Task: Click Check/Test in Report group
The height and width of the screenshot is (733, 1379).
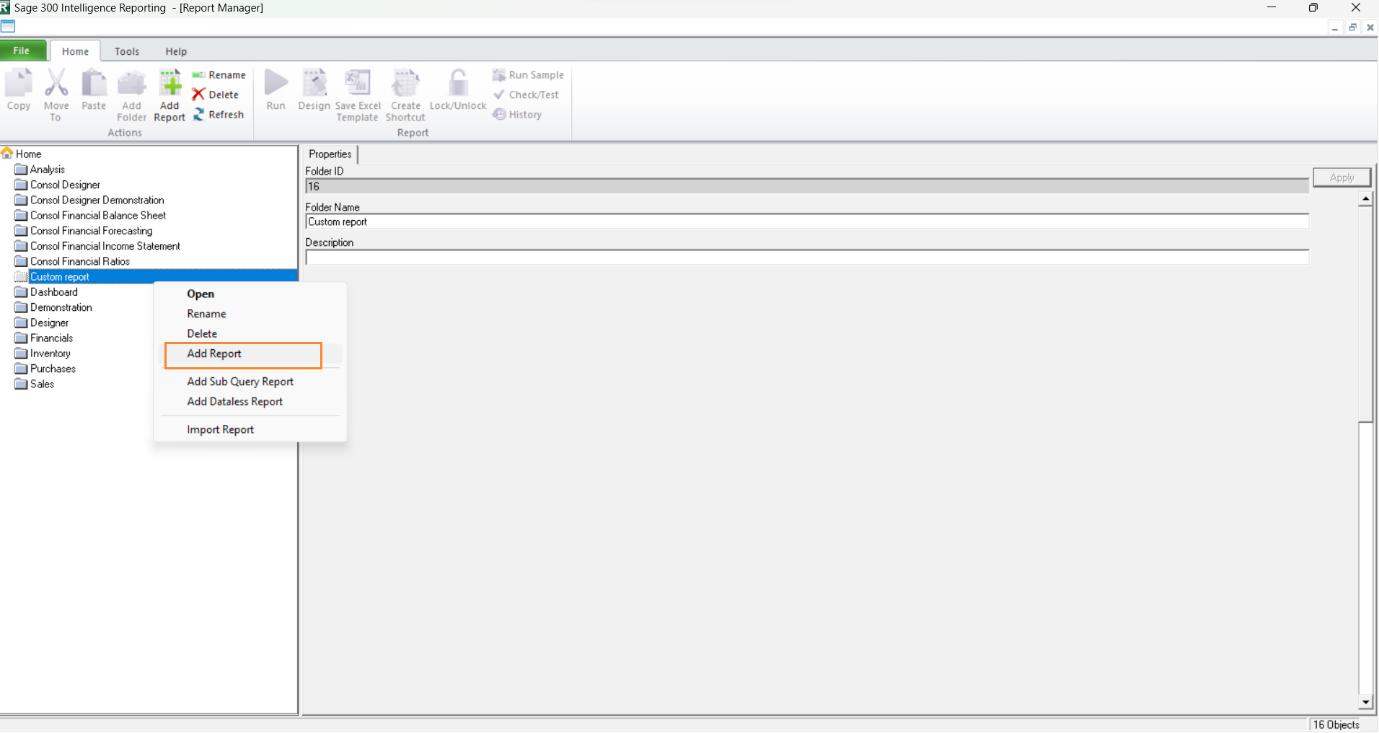Action: pos(526,95)
